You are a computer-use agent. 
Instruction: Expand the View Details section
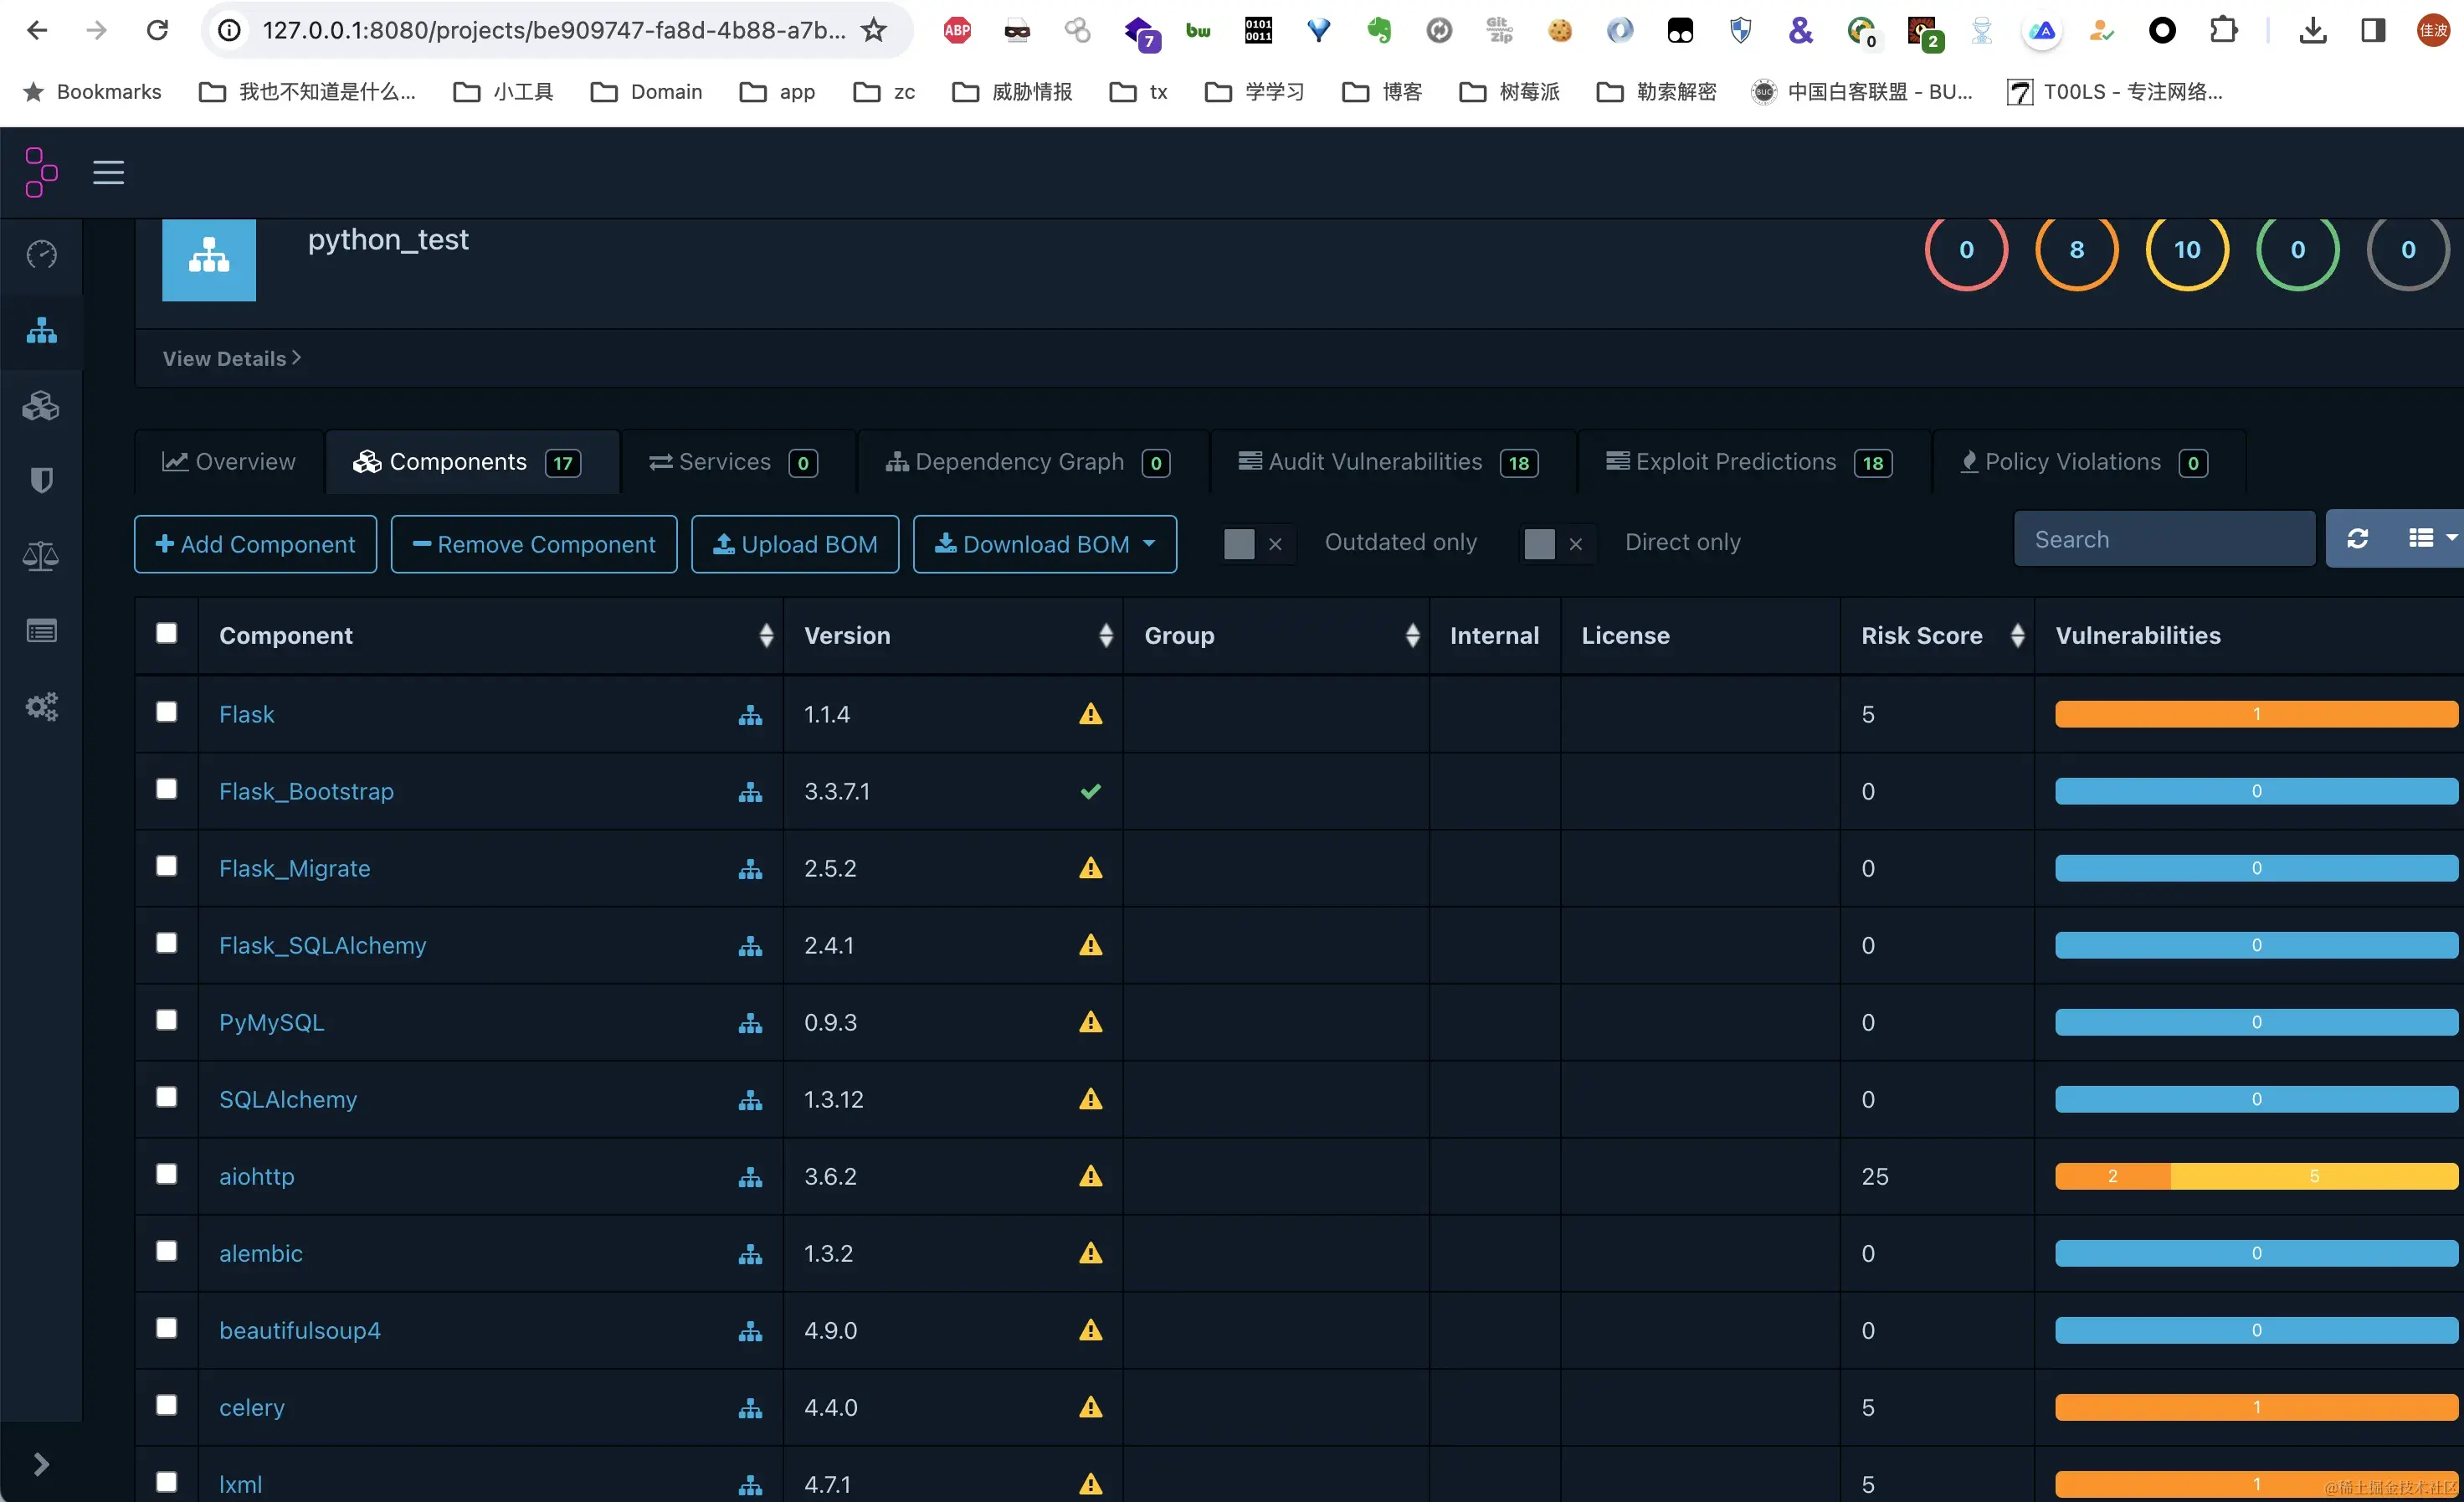231,358
